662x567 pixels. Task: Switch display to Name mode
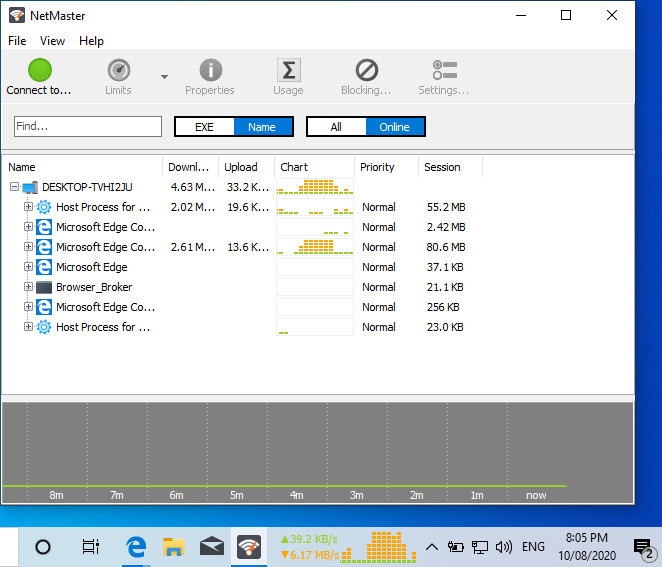click(x=262, y=127)
